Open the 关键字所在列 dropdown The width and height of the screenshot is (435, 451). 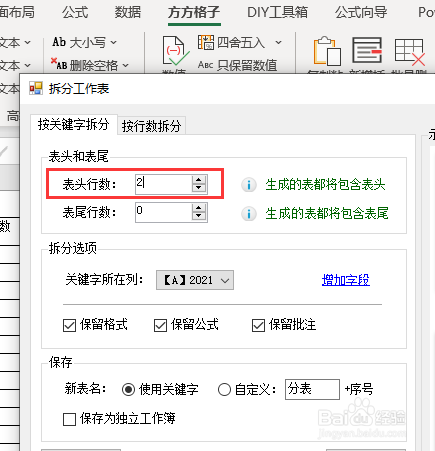tap(195, 280)
